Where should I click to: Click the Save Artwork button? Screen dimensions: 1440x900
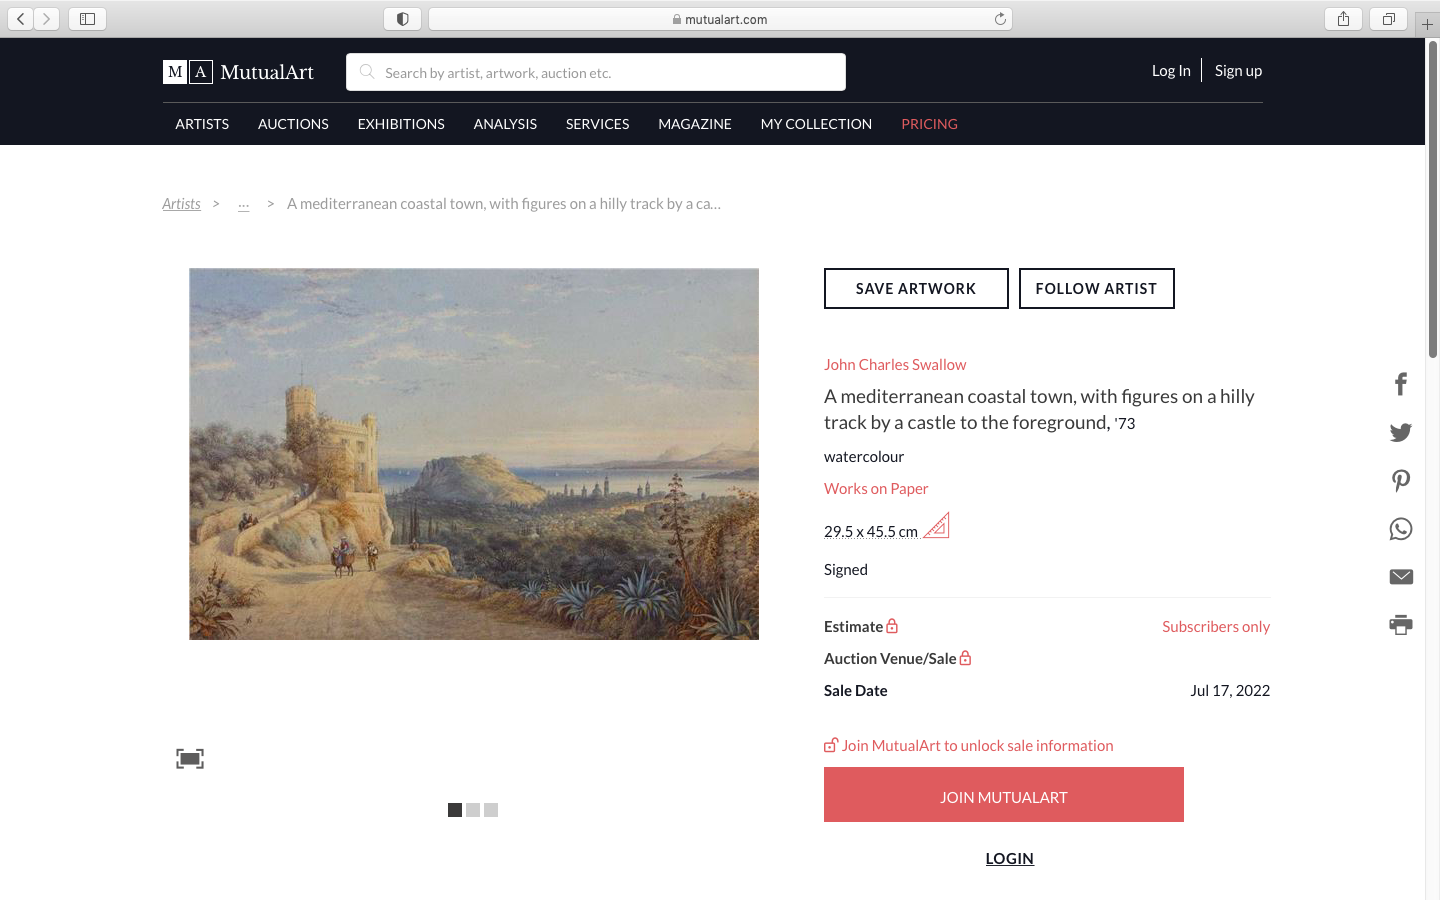[916, 289]
